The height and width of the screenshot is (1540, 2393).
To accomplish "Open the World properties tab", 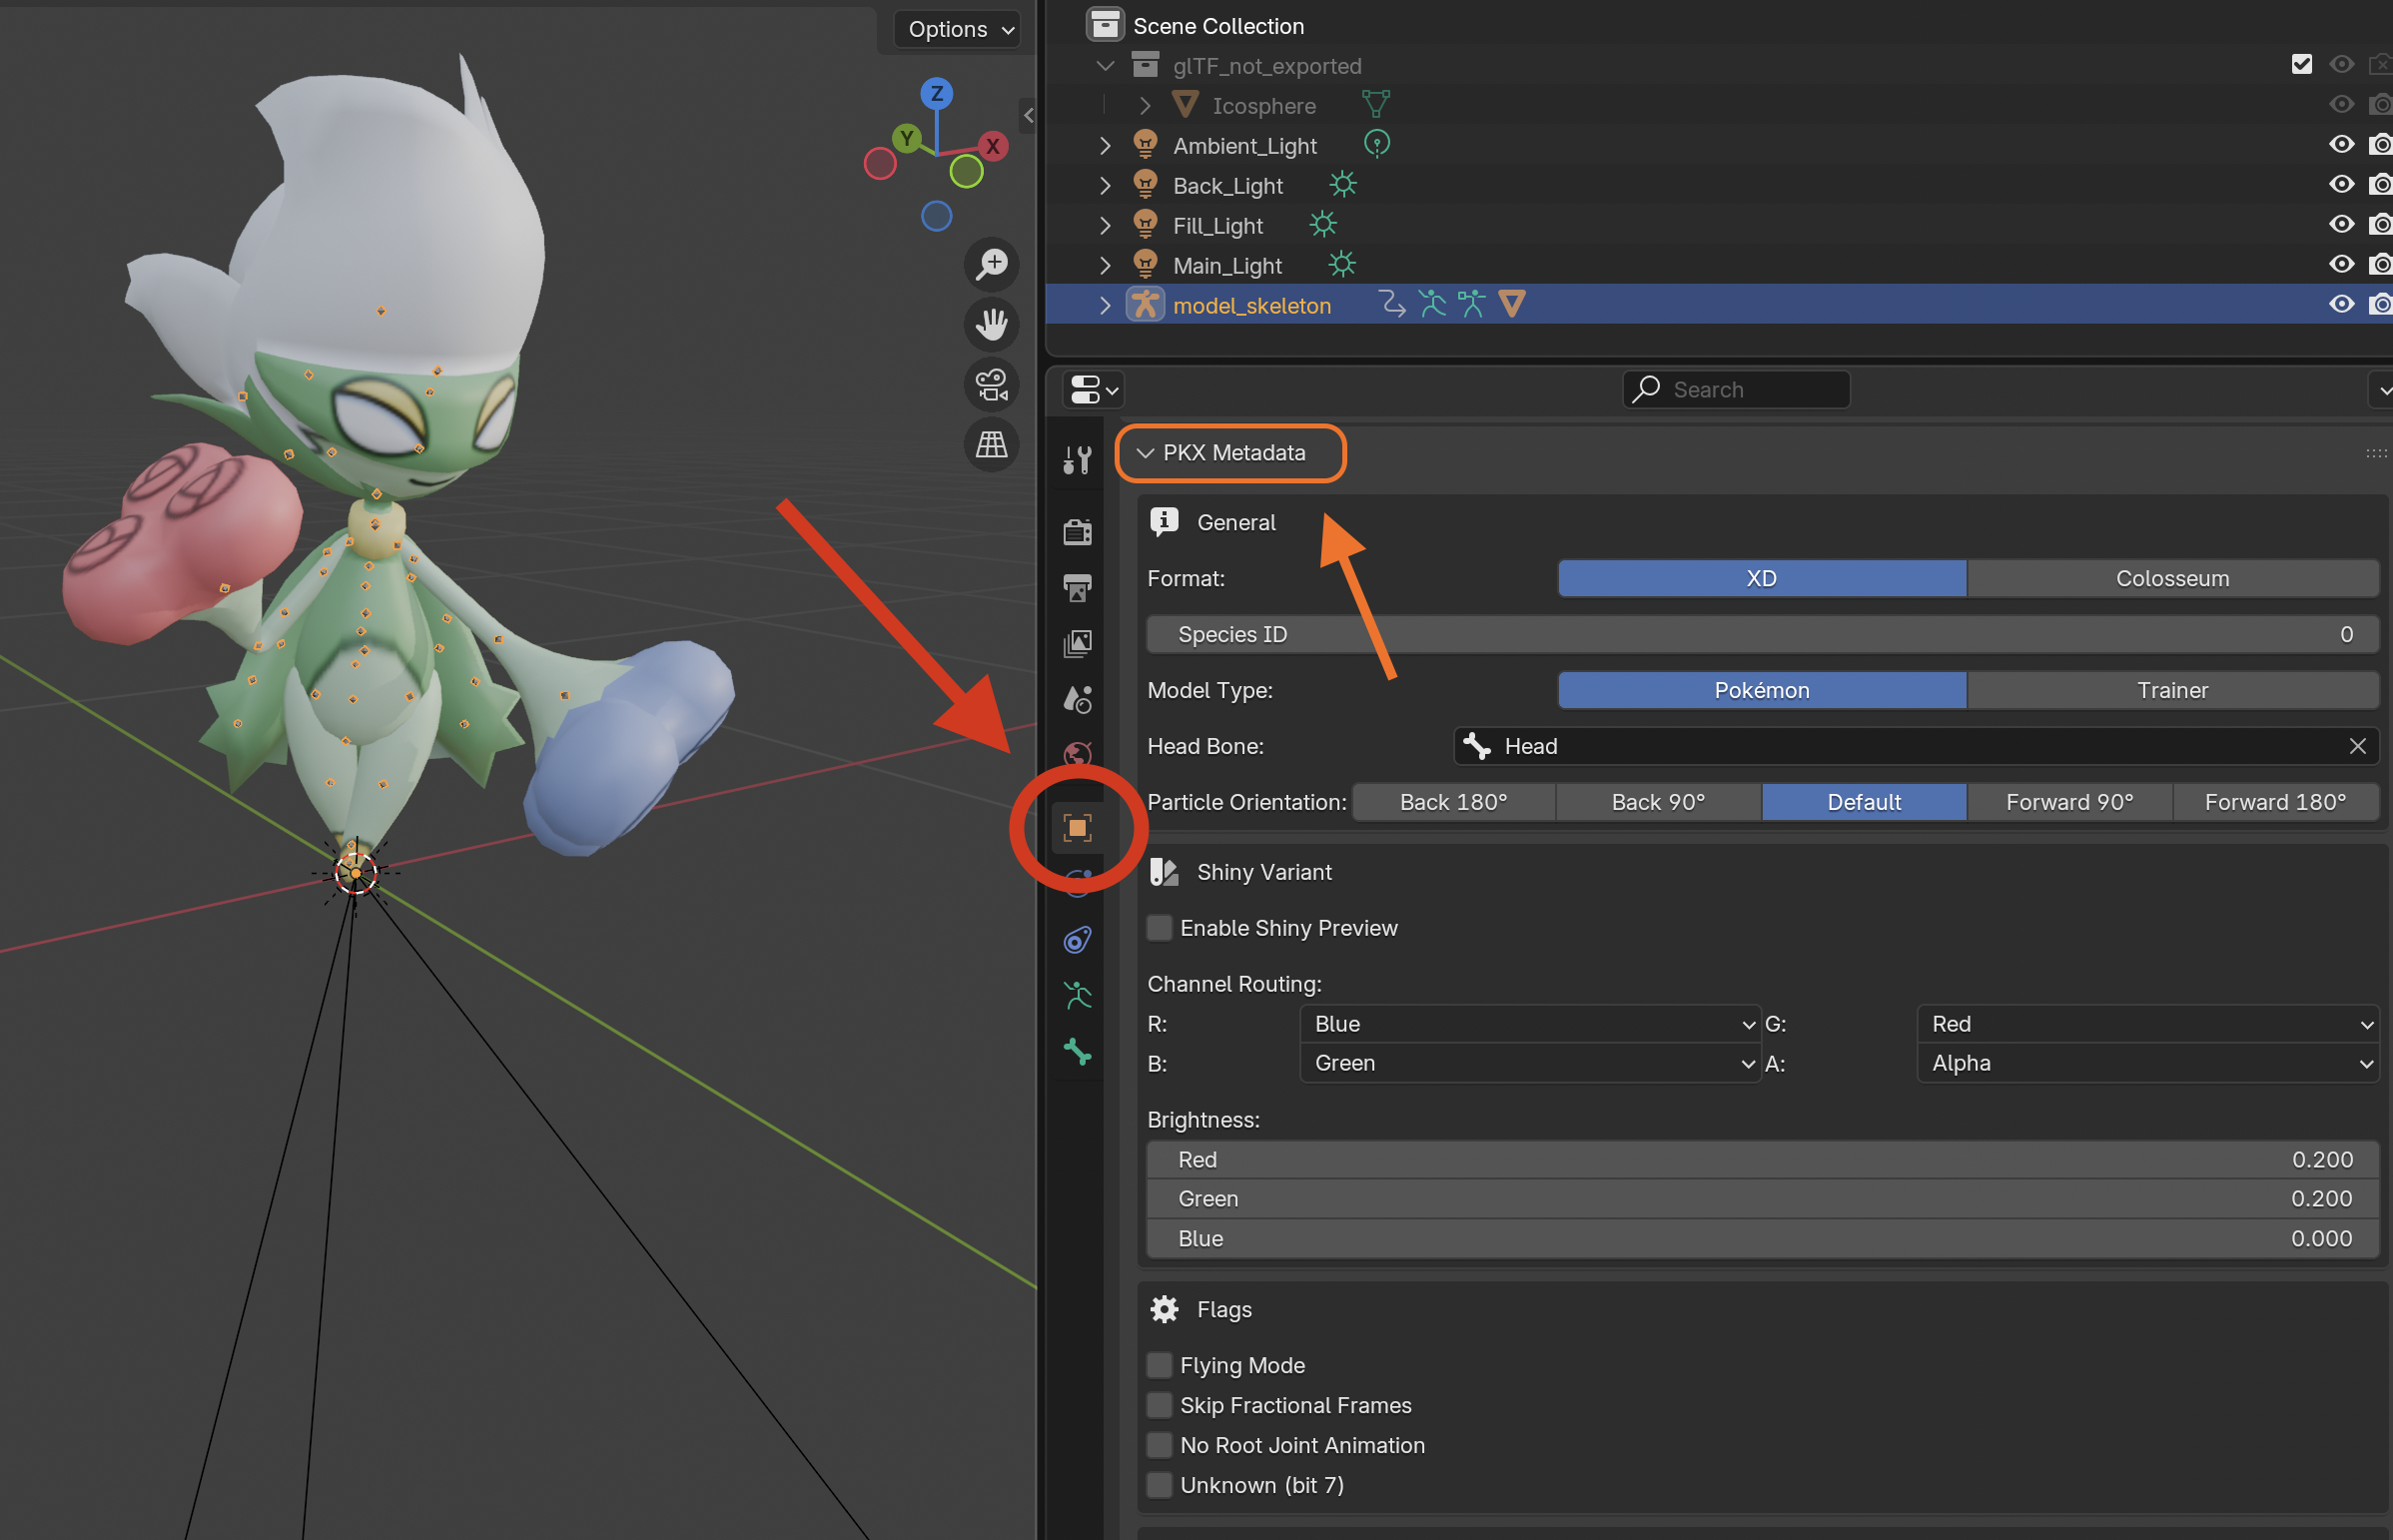I will pos(1077,754).
